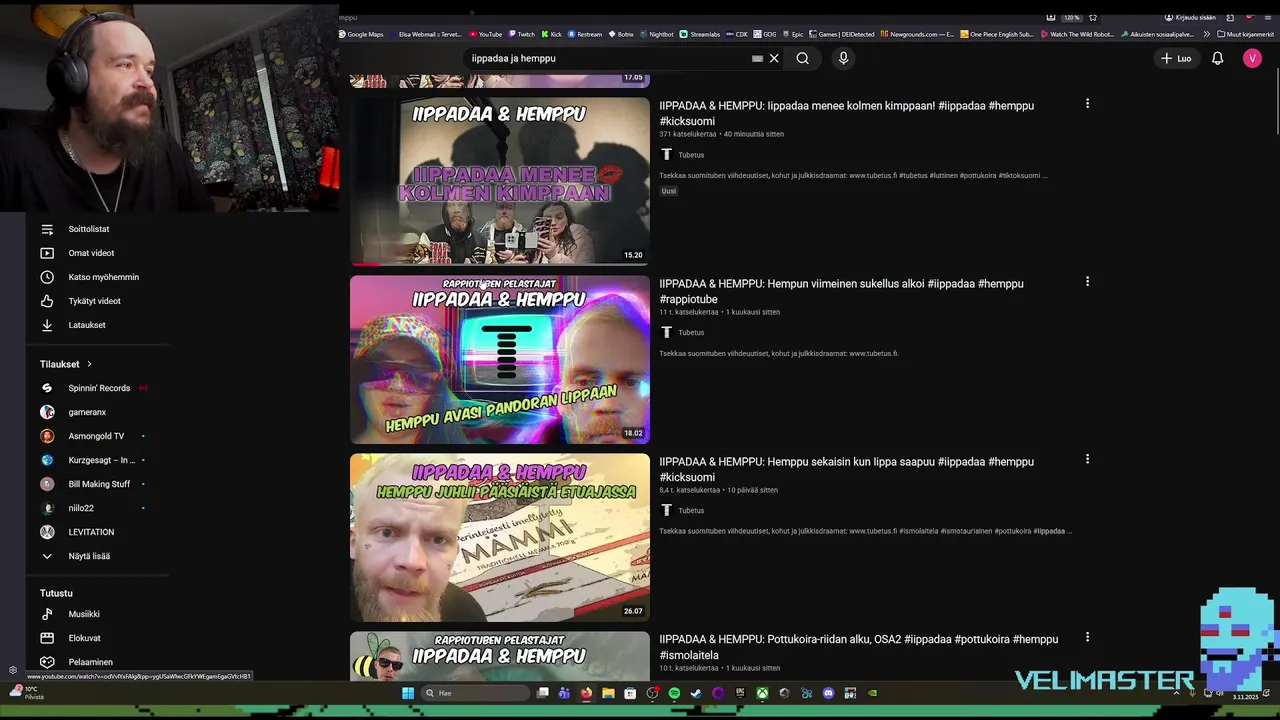Open the Kick bookmark
Screen dimensions: 1280x720
coord(552,34)
